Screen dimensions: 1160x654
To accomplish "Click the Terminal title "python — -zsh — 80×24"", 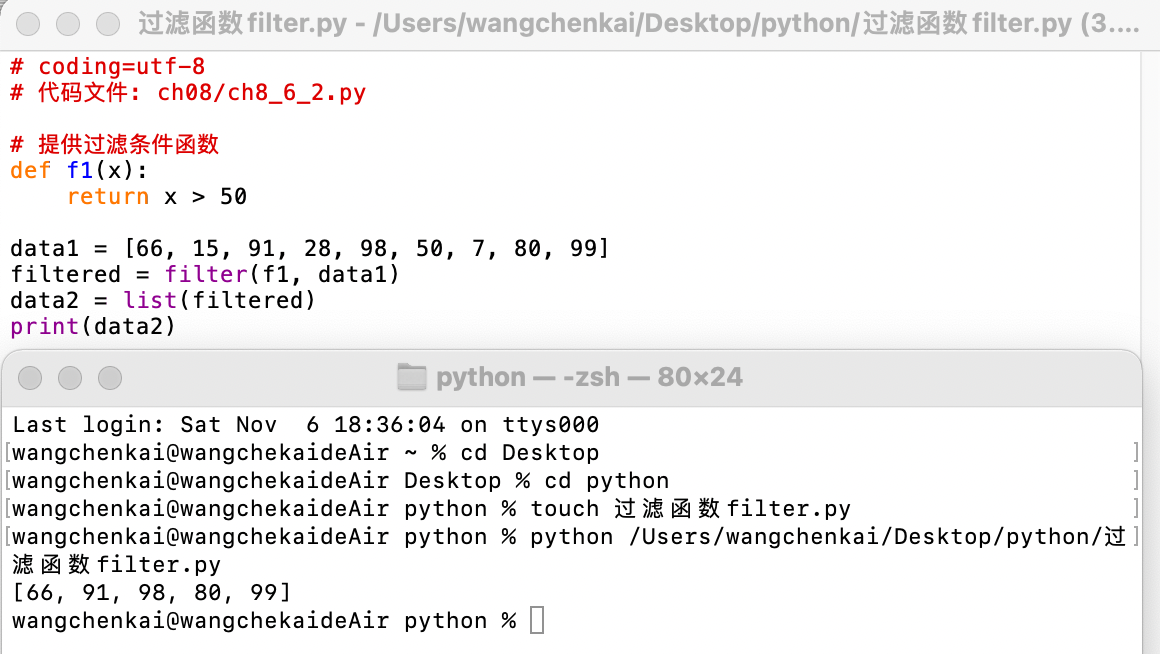I will coord(589,377).
